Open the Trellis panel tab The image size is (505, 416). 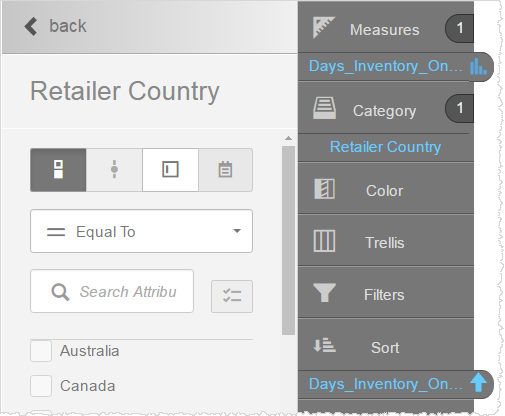click(x=386, y=242)
